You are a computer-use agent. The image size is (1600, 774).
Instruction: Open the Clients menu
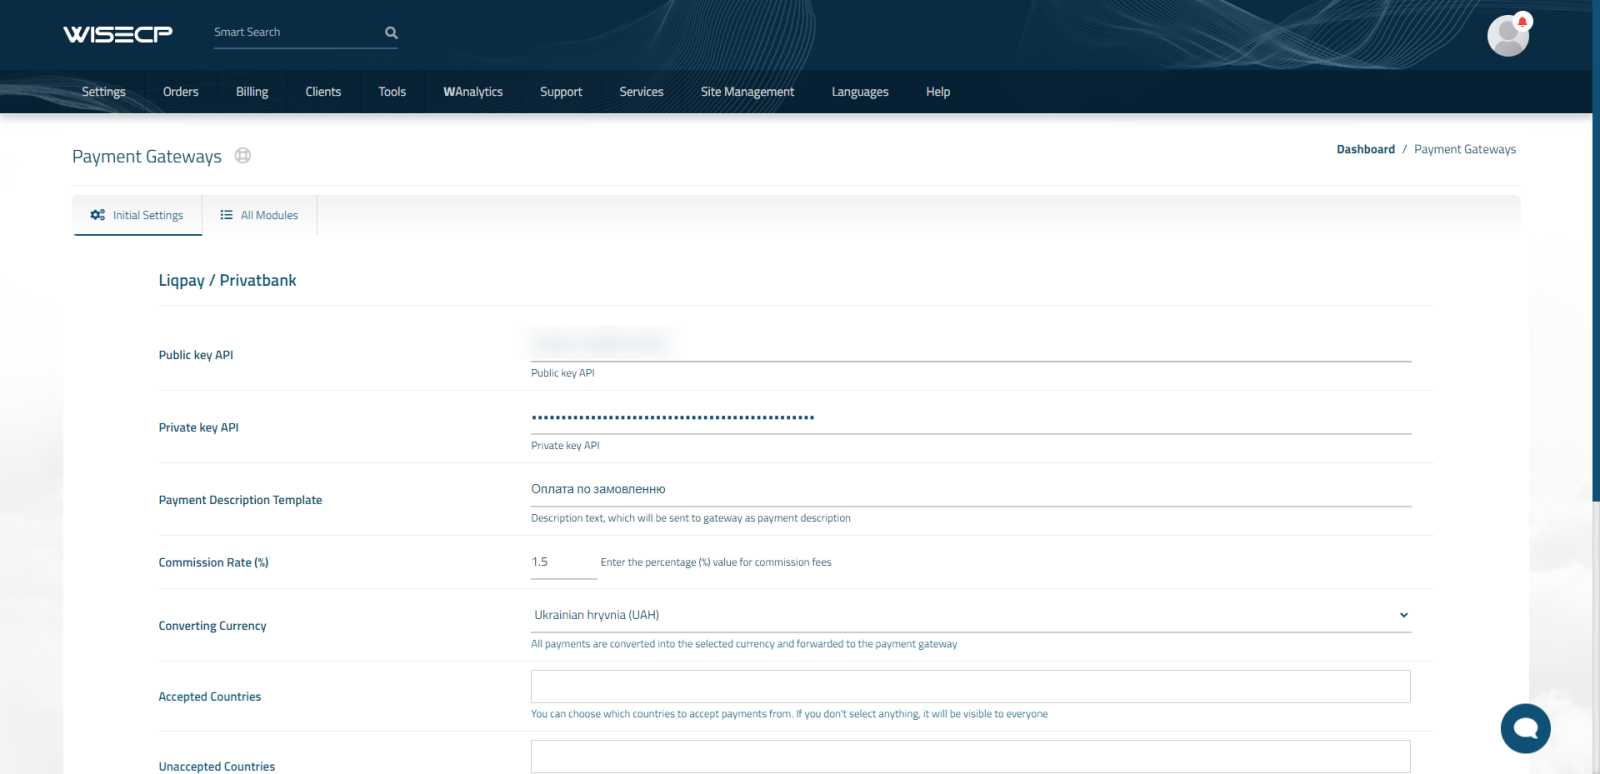[323, 92]
